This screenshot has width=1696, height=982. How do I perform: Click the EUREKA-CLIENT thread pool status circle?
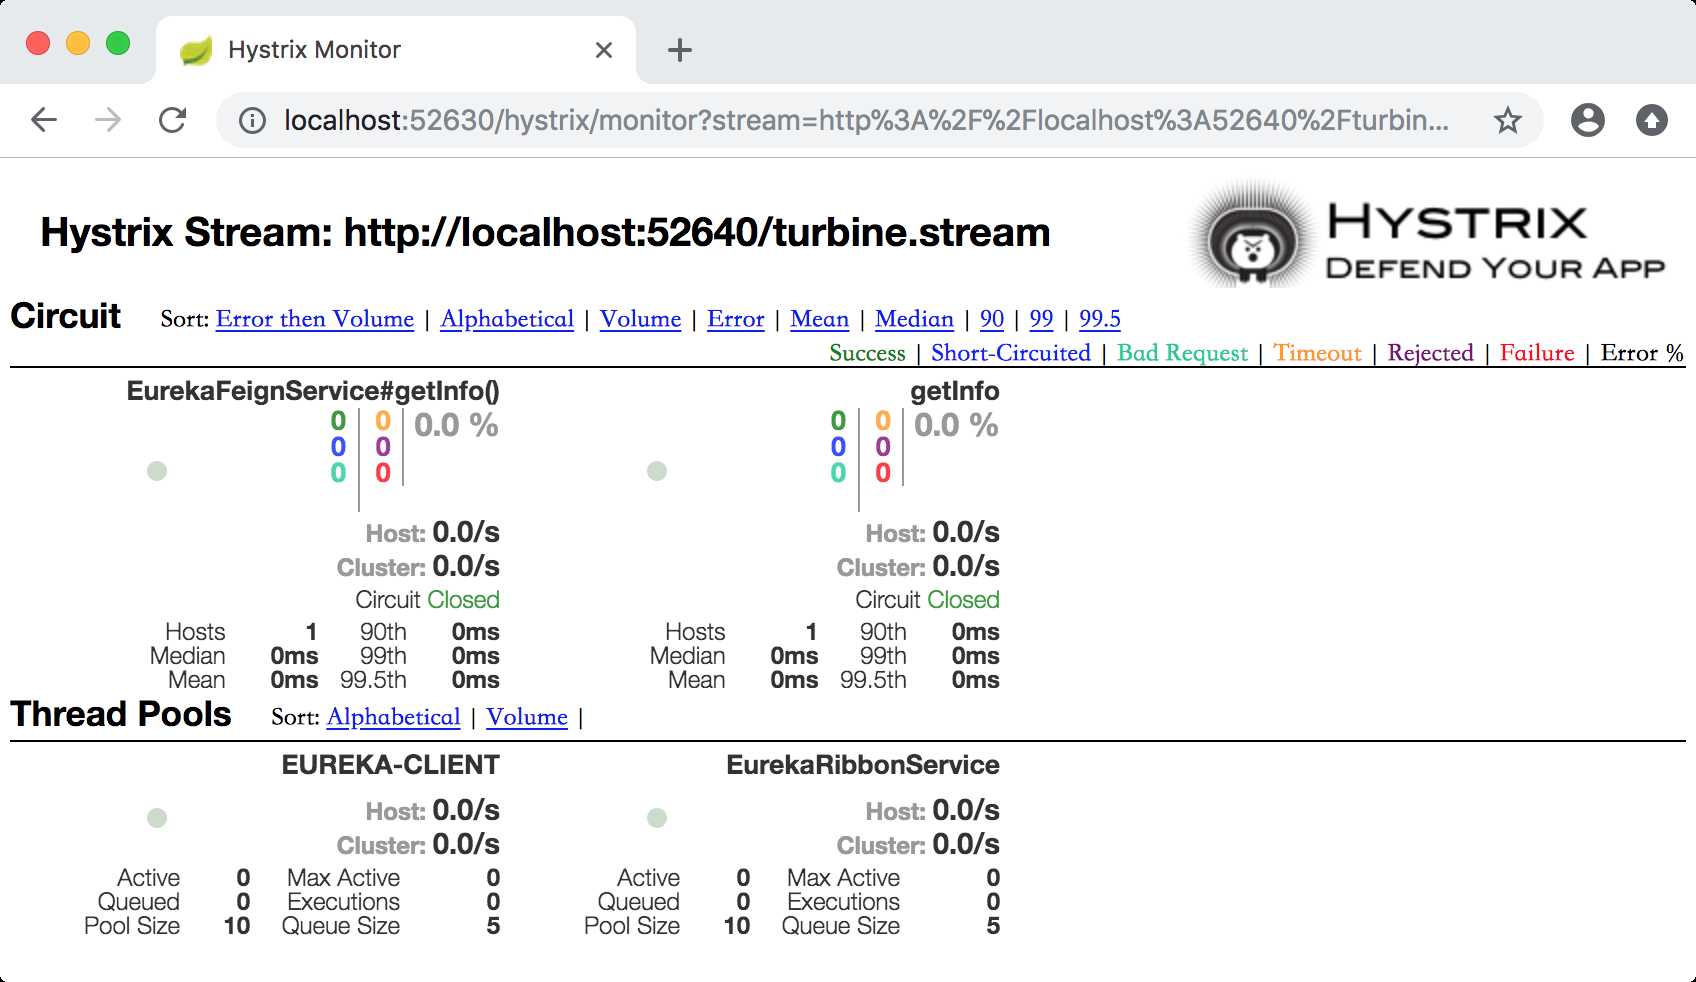point(157,818)
